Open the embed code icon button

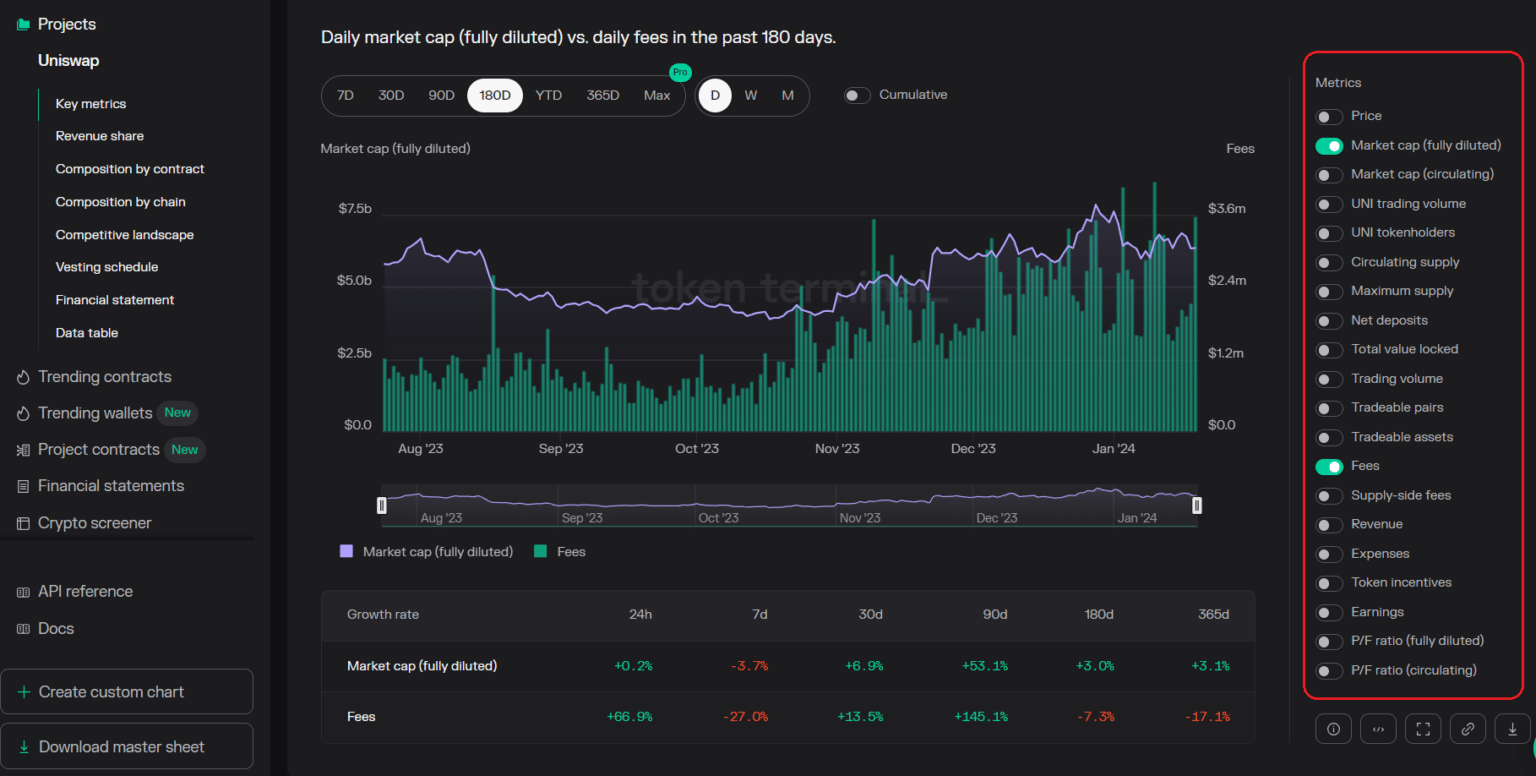[1378, 729]
